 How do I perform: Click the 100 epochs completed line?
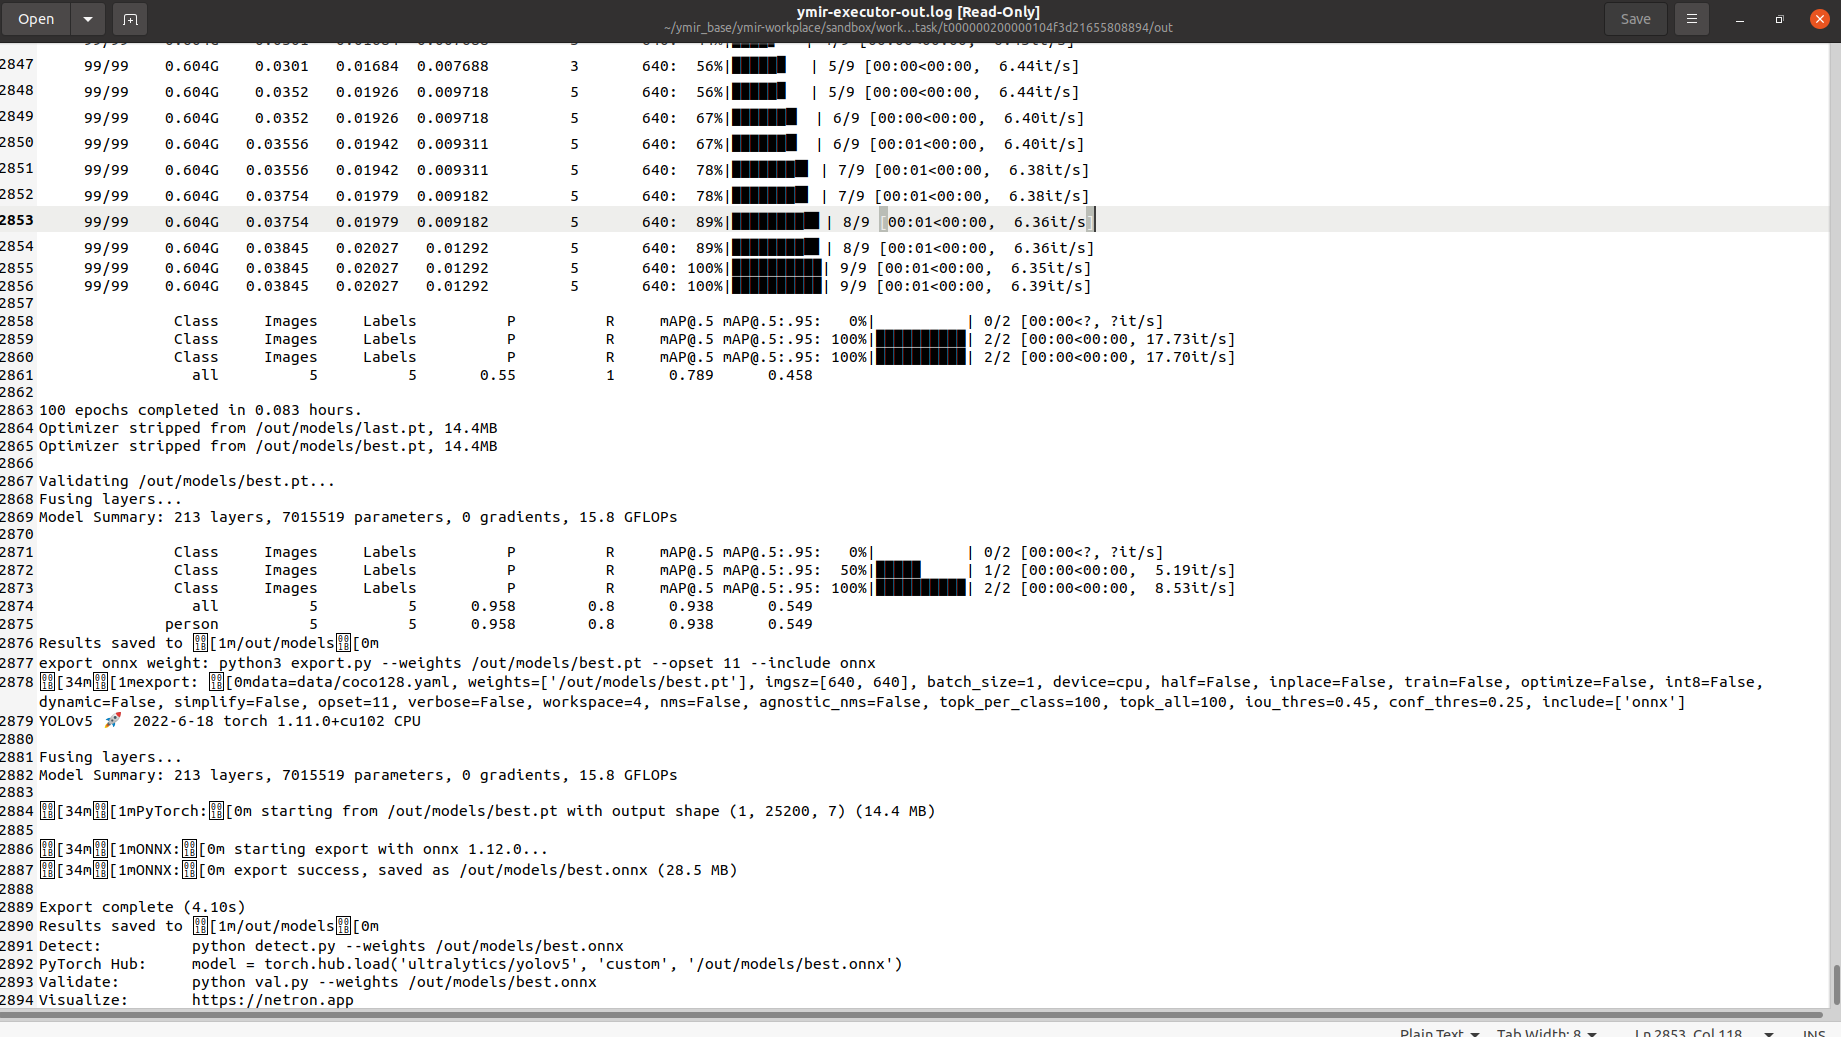click(x=200, y=409)
